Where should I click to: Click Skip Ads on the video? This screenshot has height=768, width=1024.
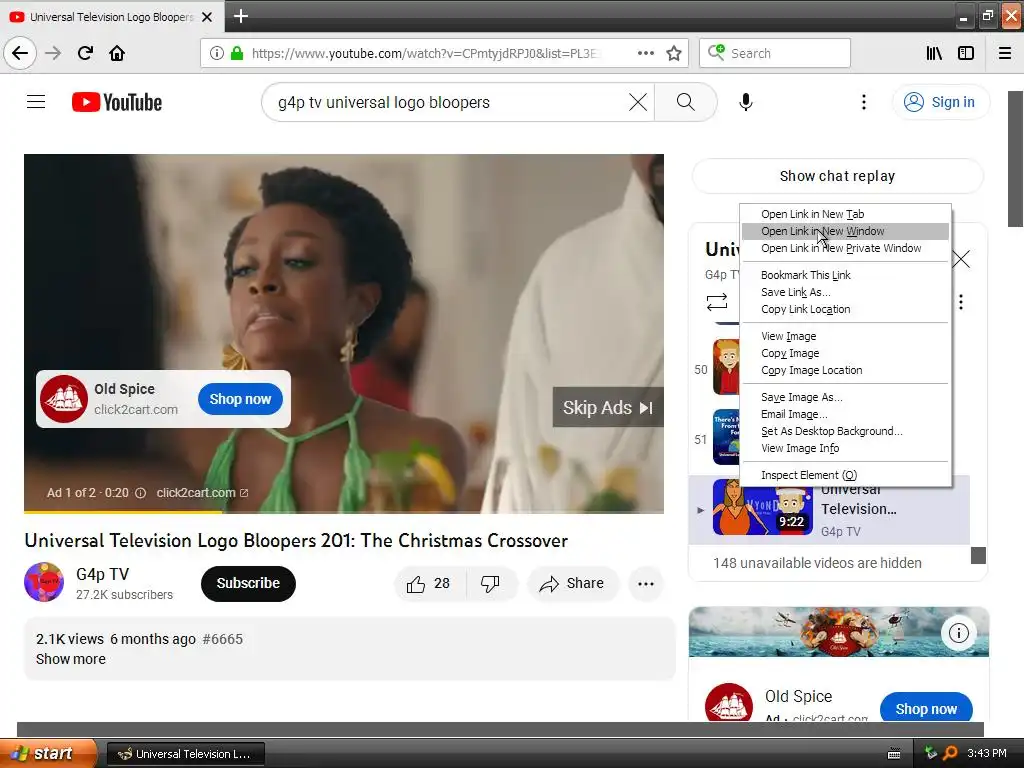click(607, 408)
